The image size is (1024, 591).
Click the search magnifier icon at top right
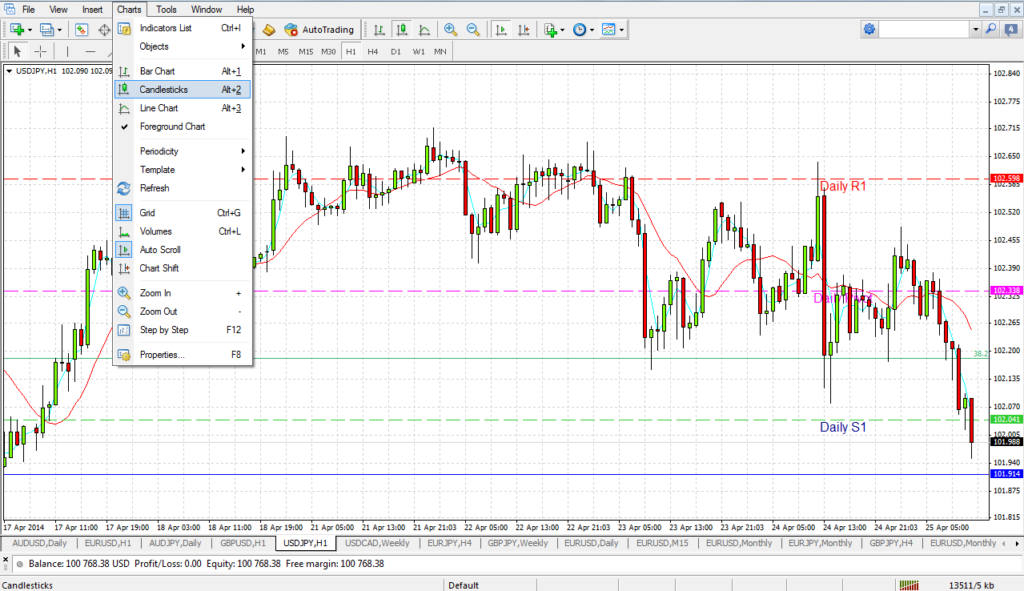click(x=991, y=29)
